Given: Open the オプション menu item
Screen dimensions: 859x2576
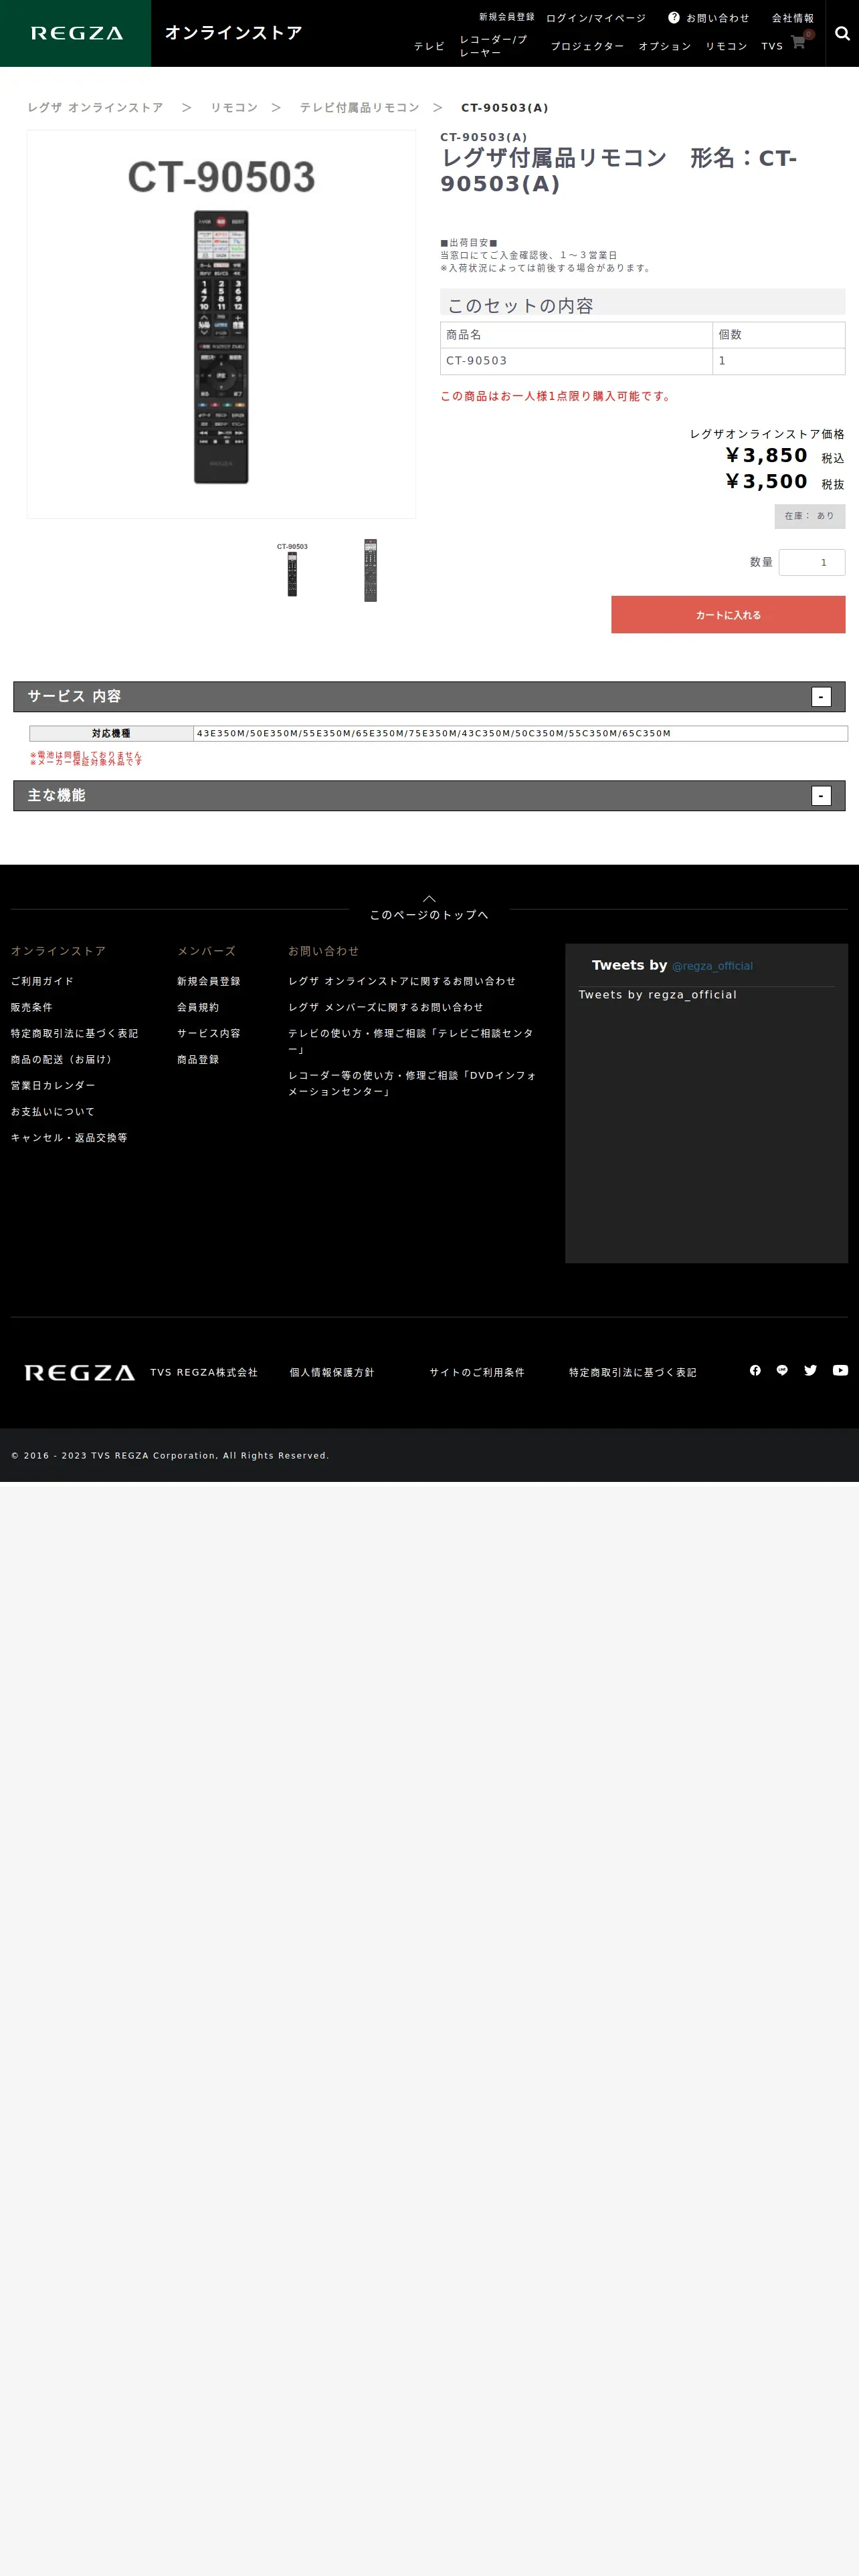Looking at the screenshot, I should pos(664,46).
